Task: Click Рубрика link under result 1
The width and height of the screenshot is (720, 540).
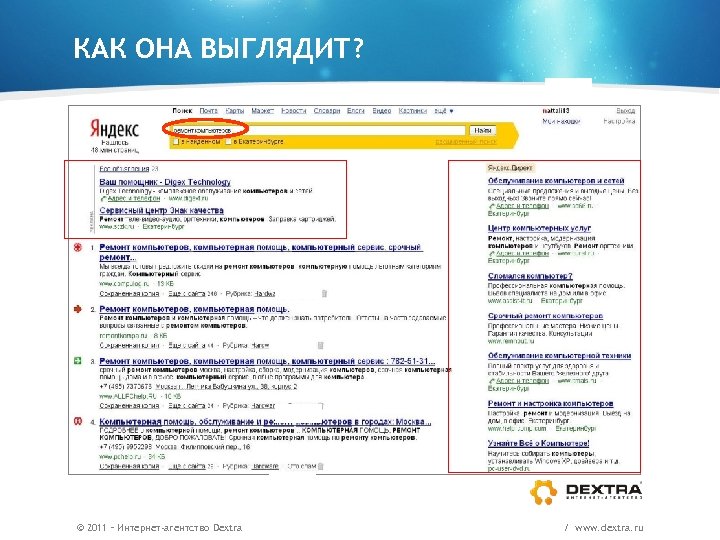Action: coord(264,293)
